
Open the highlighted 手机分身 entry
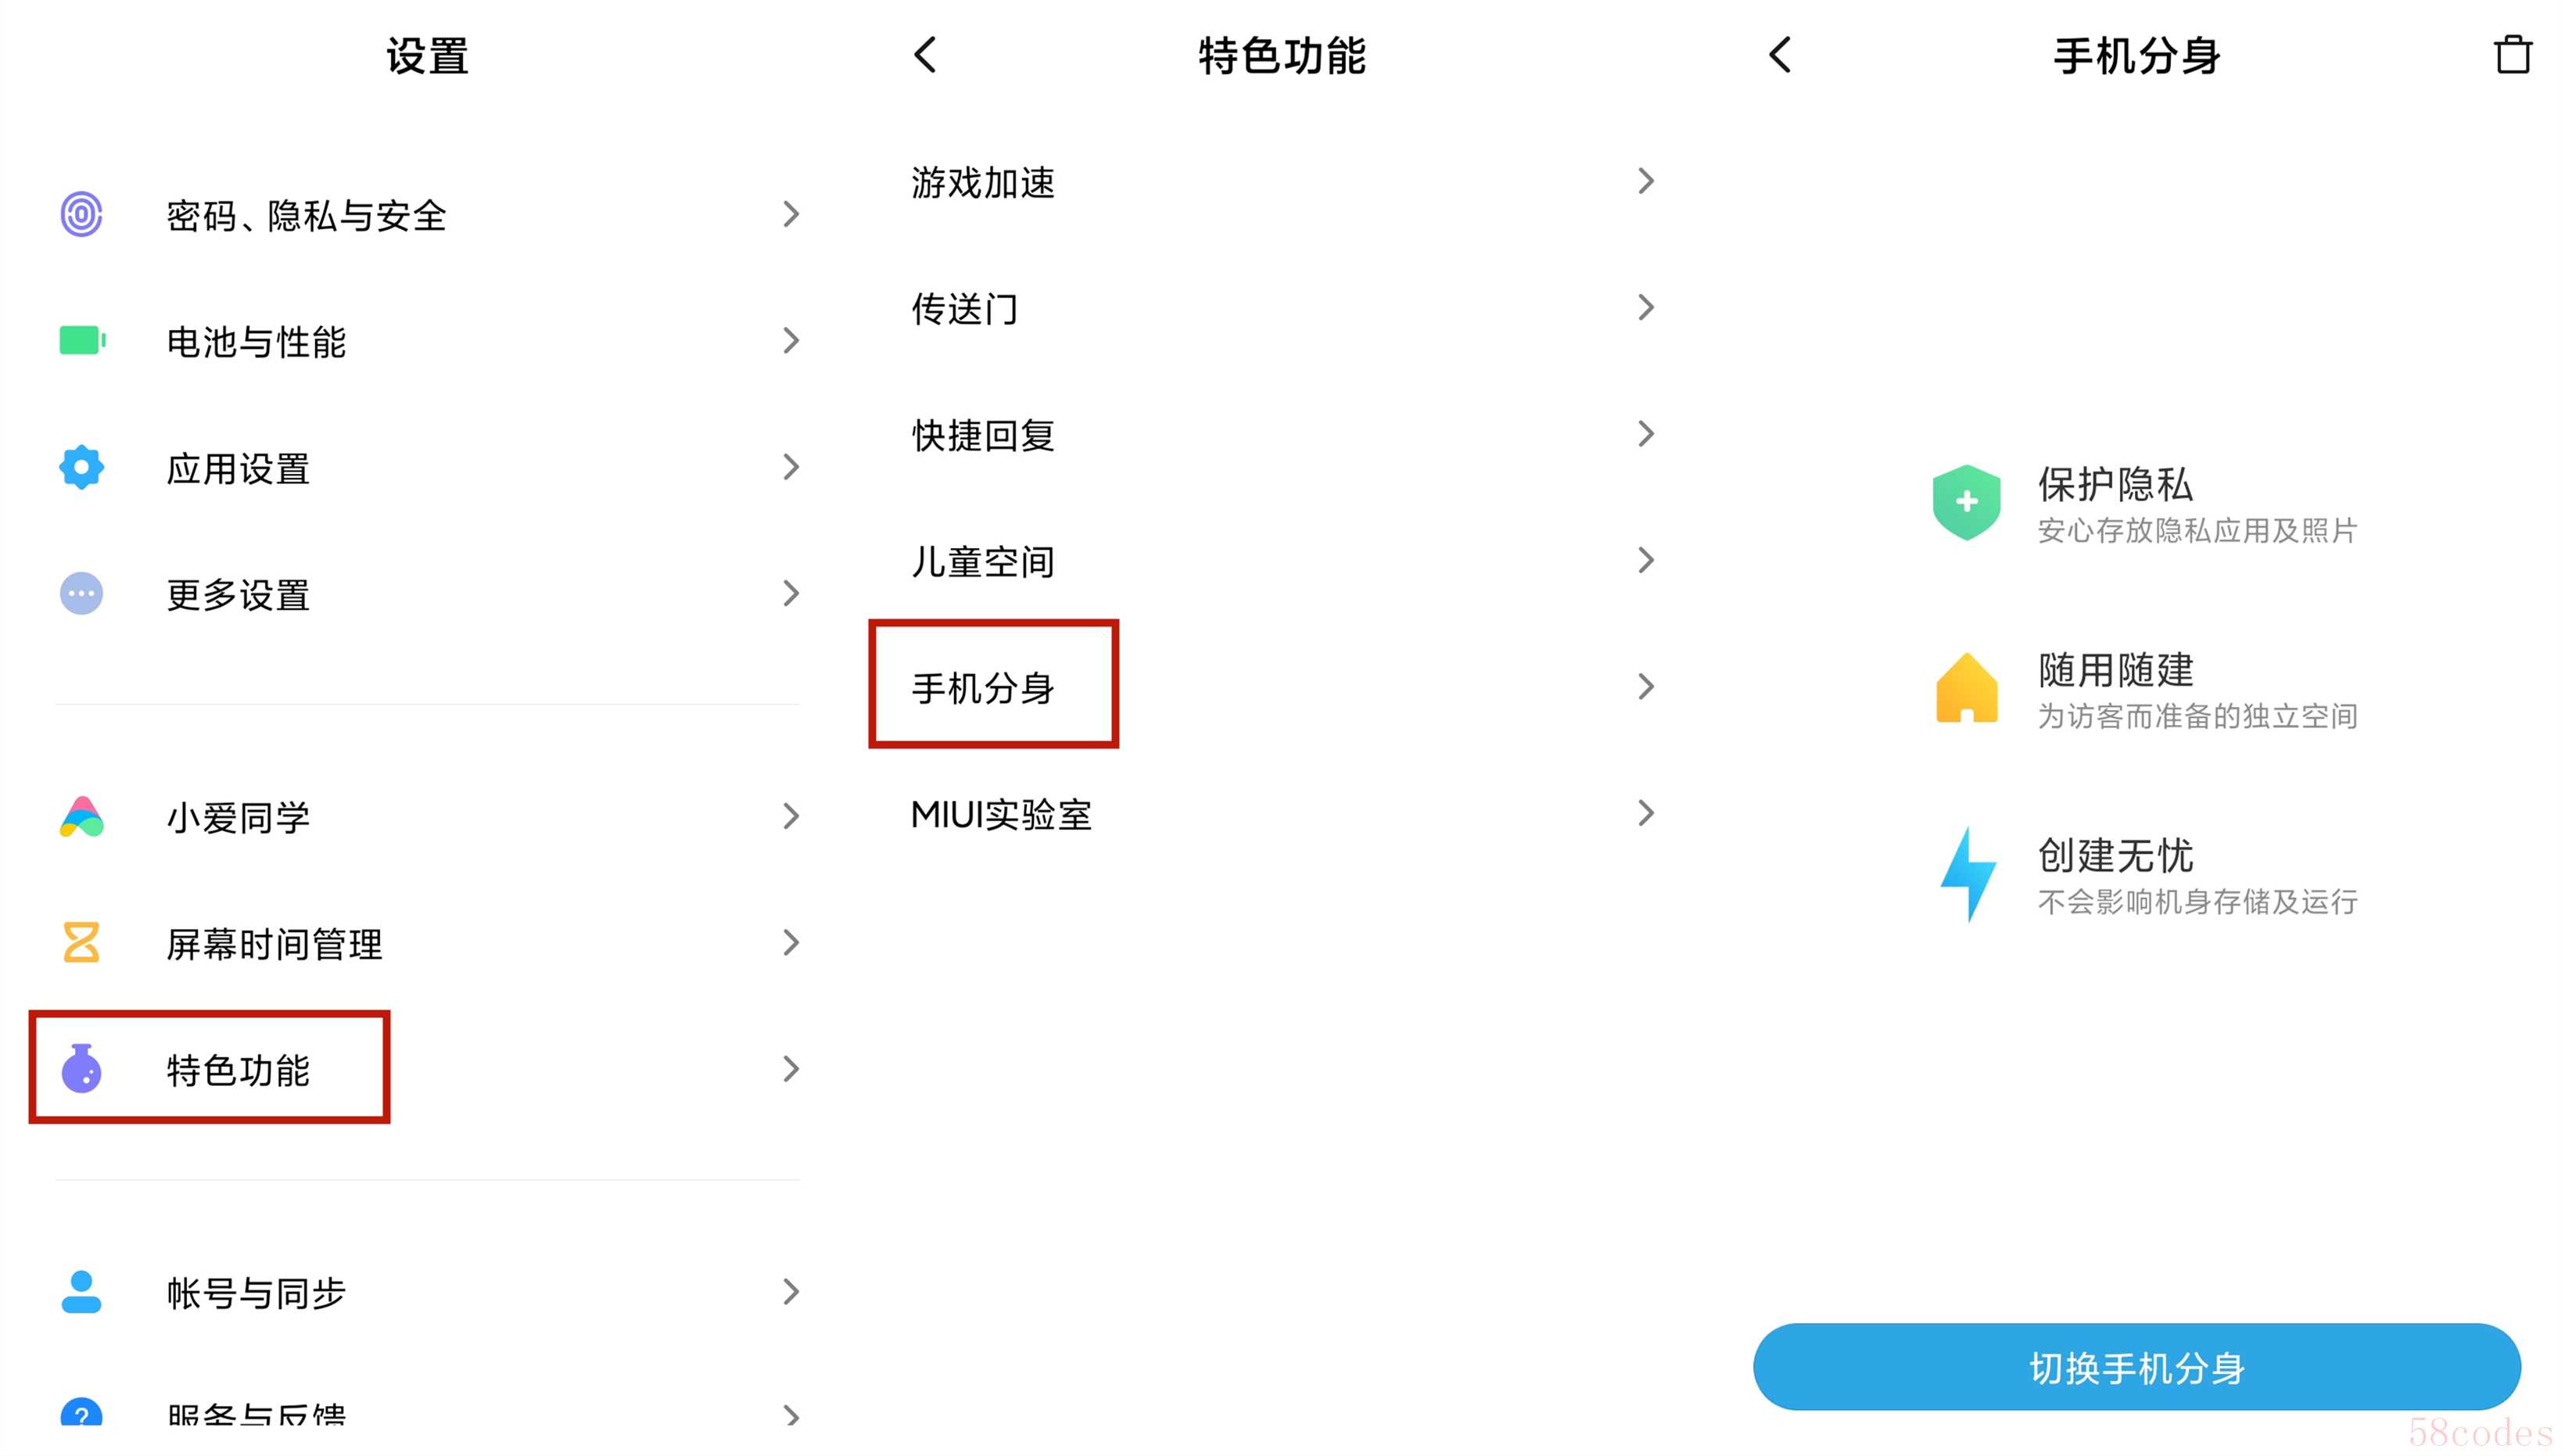coord(983,688)
